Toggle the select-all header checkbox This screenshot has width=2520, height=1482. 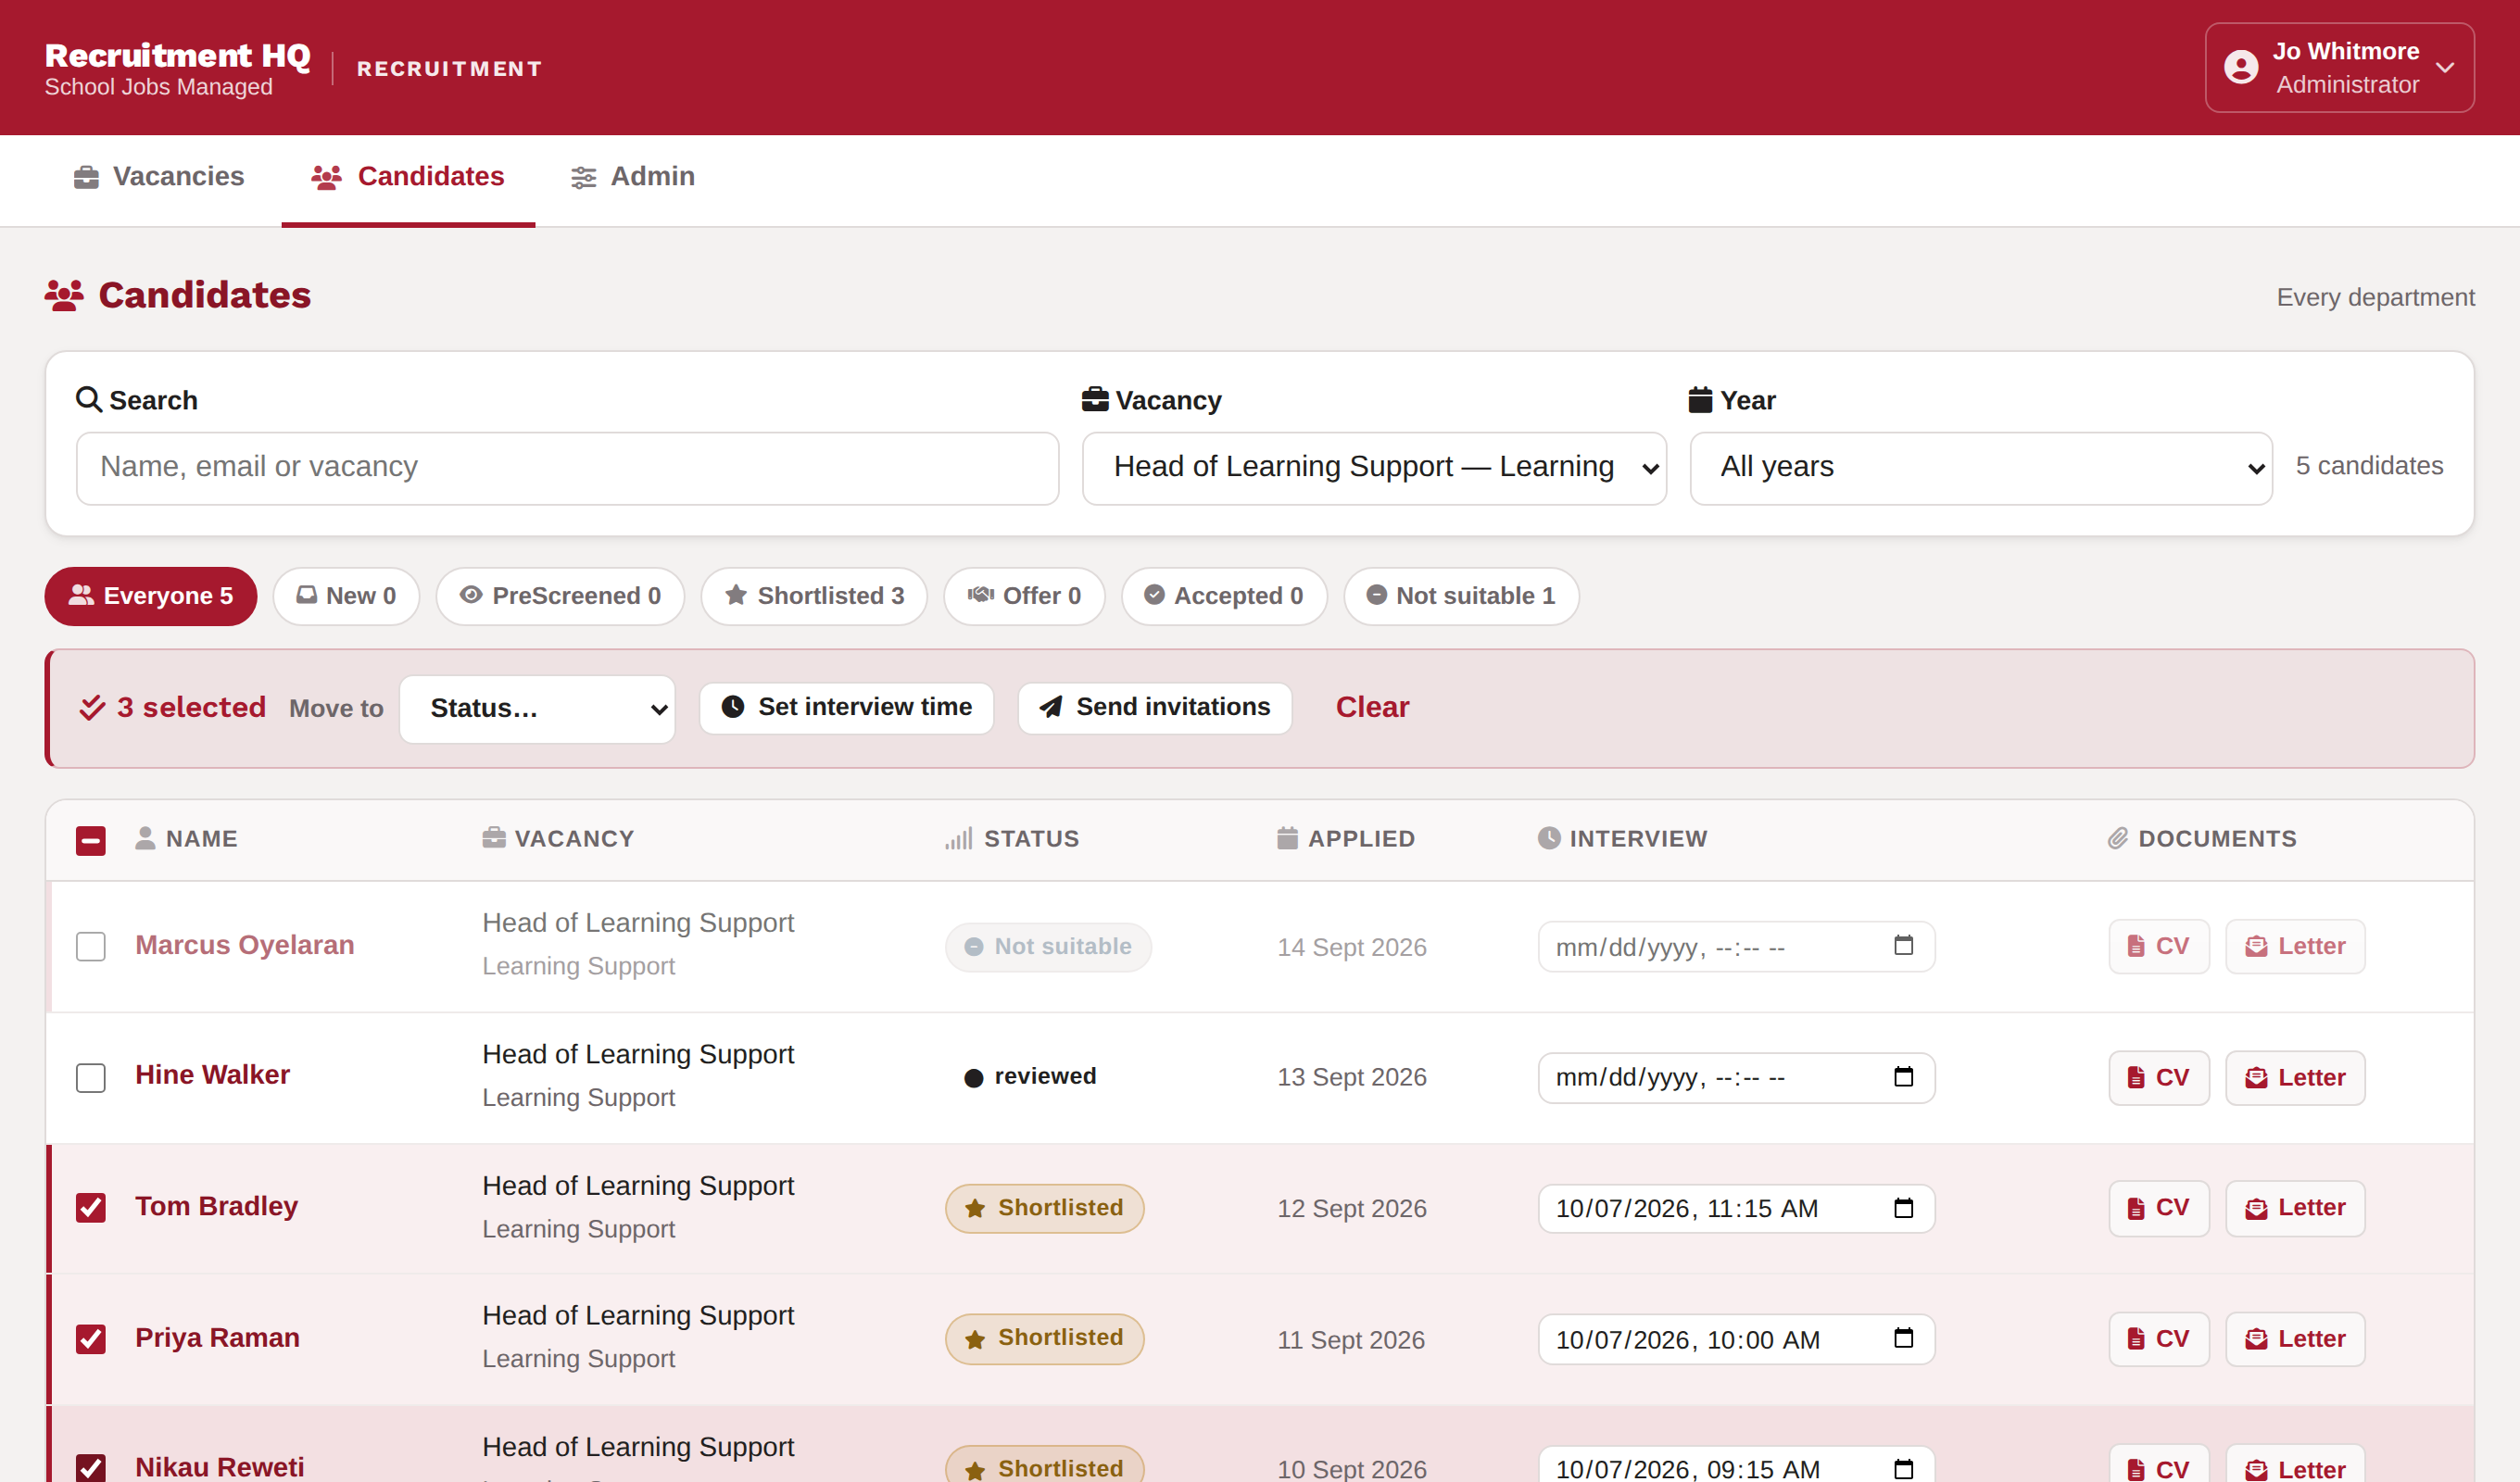91,840
